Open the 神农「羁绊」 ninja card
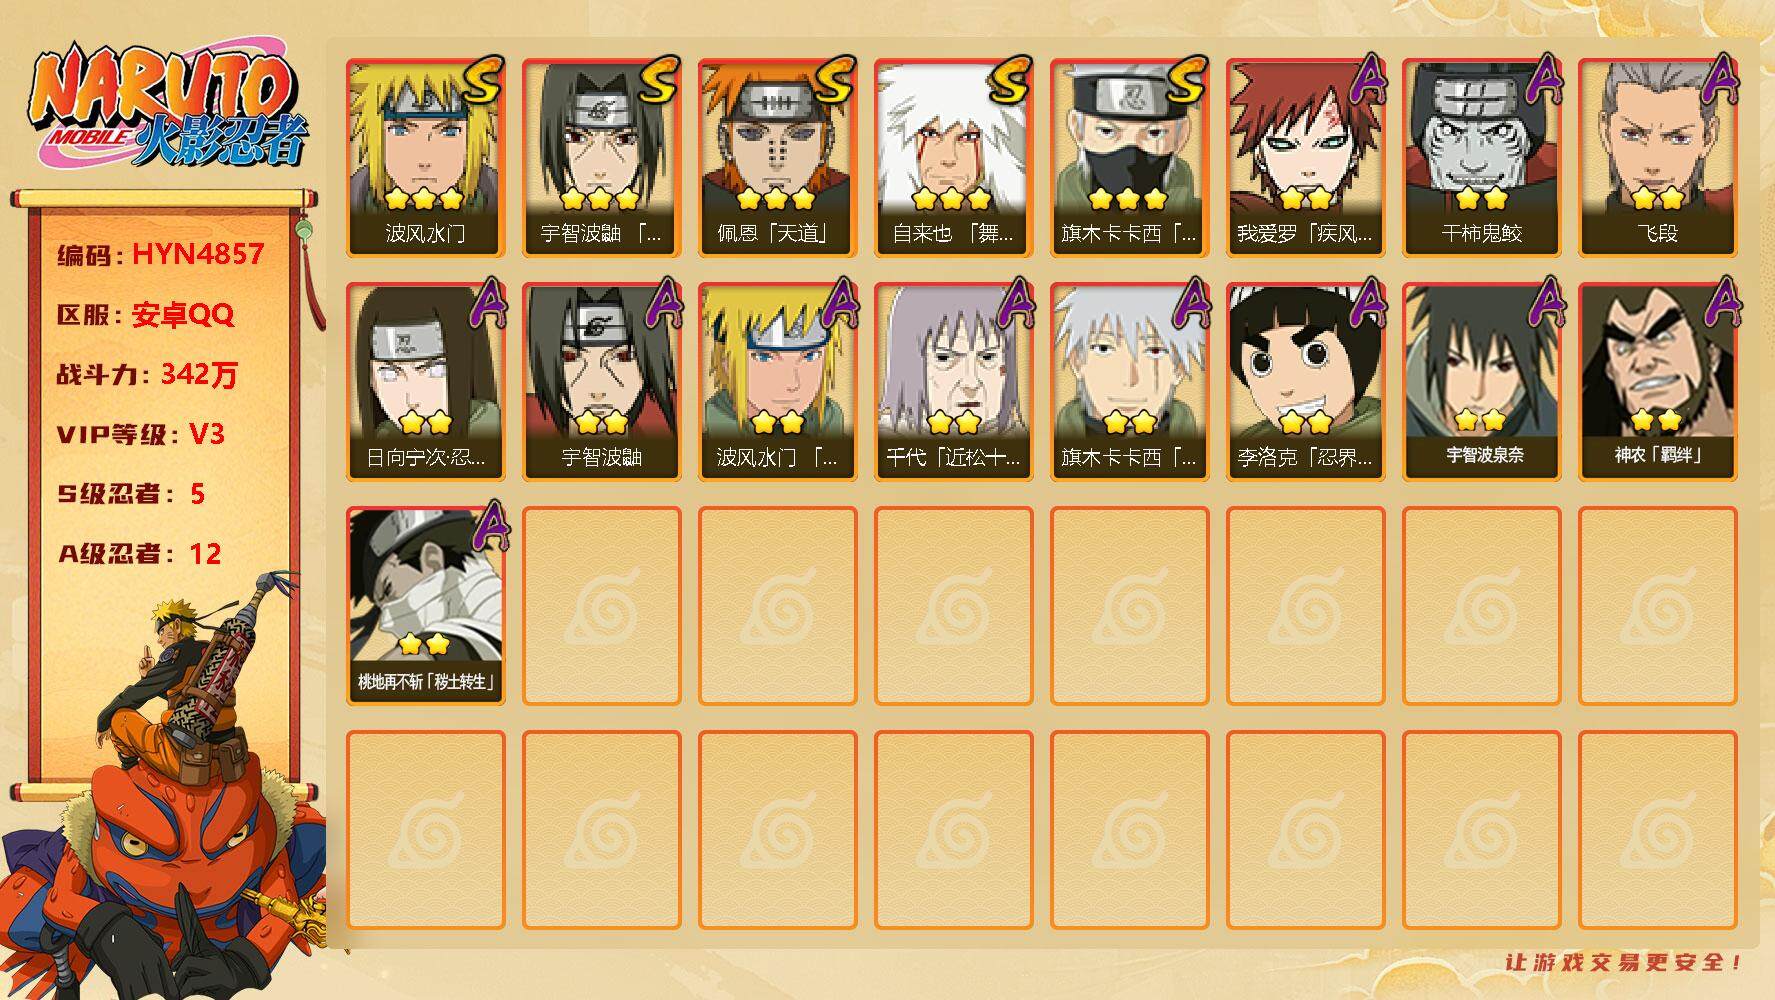 tap(1658, 382)
